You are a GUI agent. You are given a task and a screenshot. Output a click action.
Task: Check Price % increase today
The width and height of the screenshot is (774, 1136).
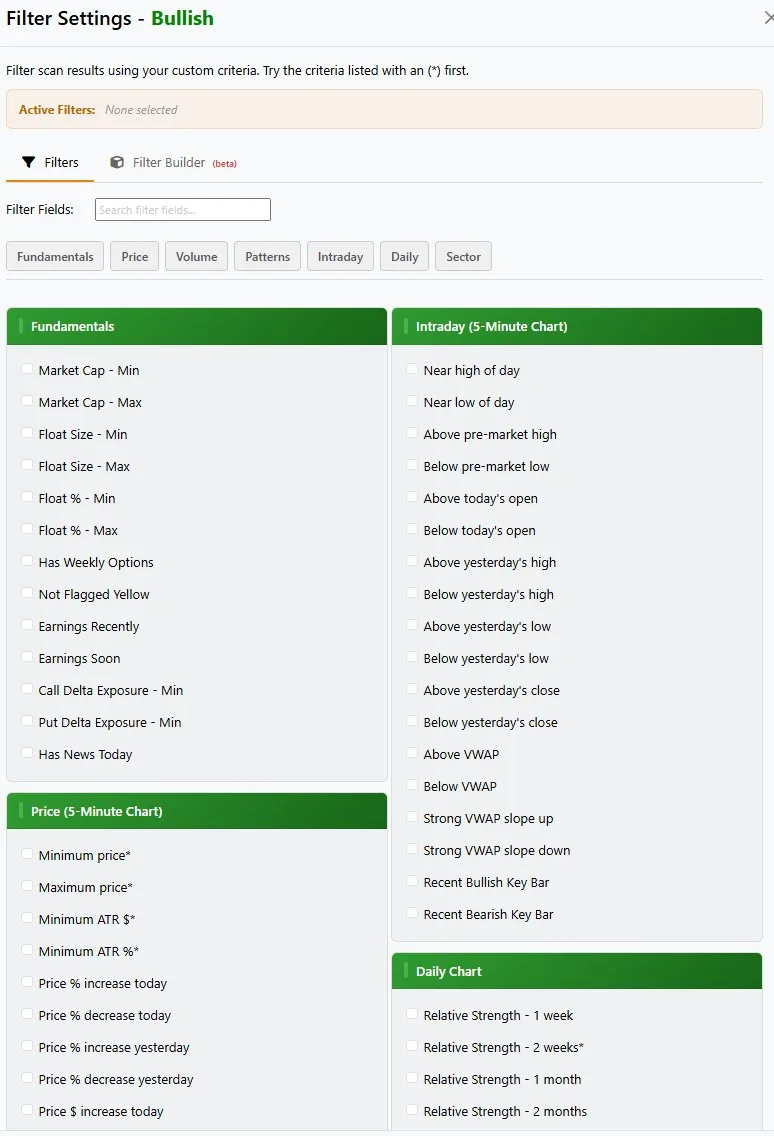click(x=27, y=982)
